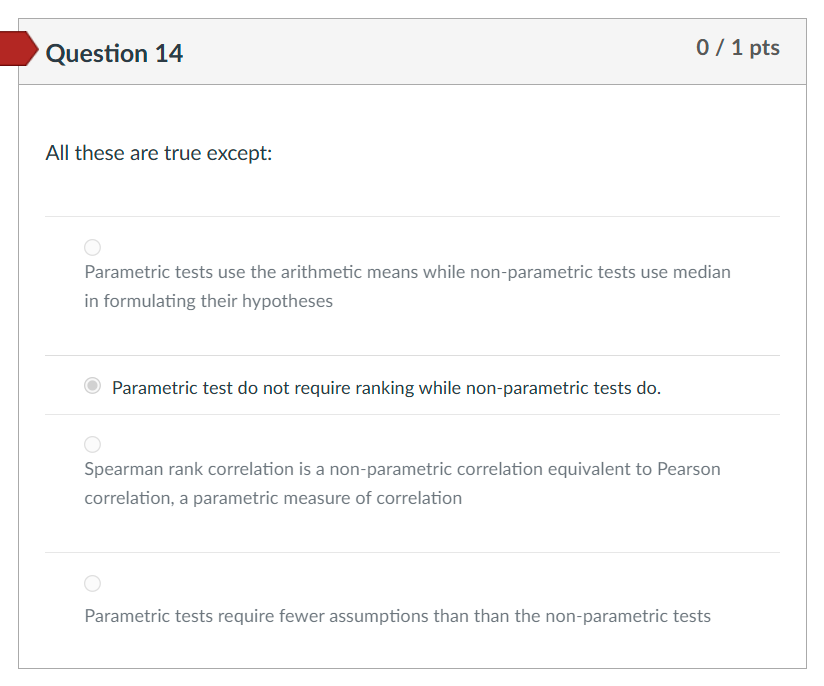Click the red question flag marker icon

pyautogui.click(x=15, y=48)
